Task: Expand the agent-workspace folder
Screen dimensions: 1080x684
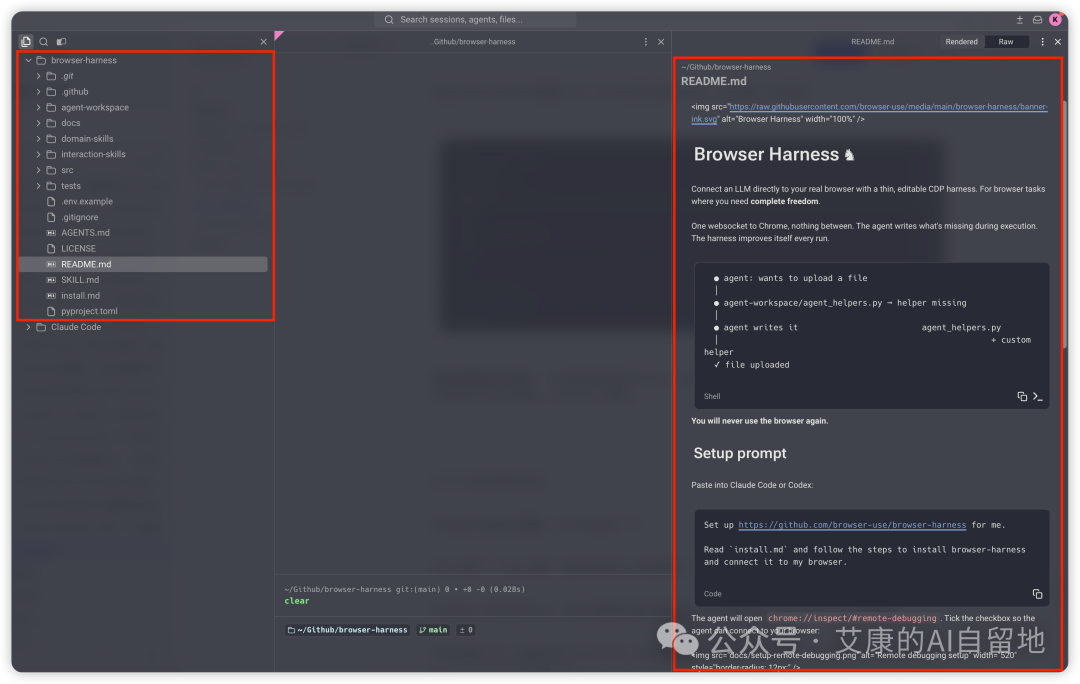Action: tap(39, 107)
